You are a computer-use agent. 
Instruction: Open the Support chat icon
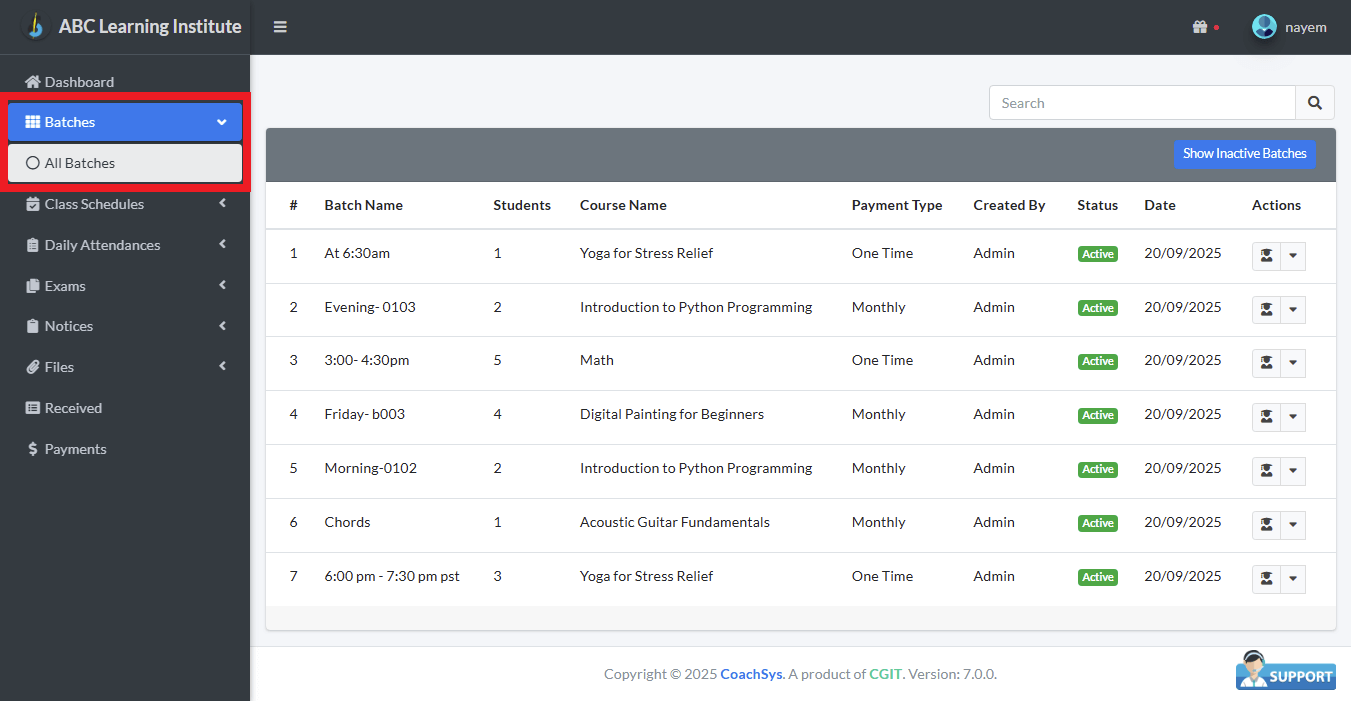(x=1285, y=671)
